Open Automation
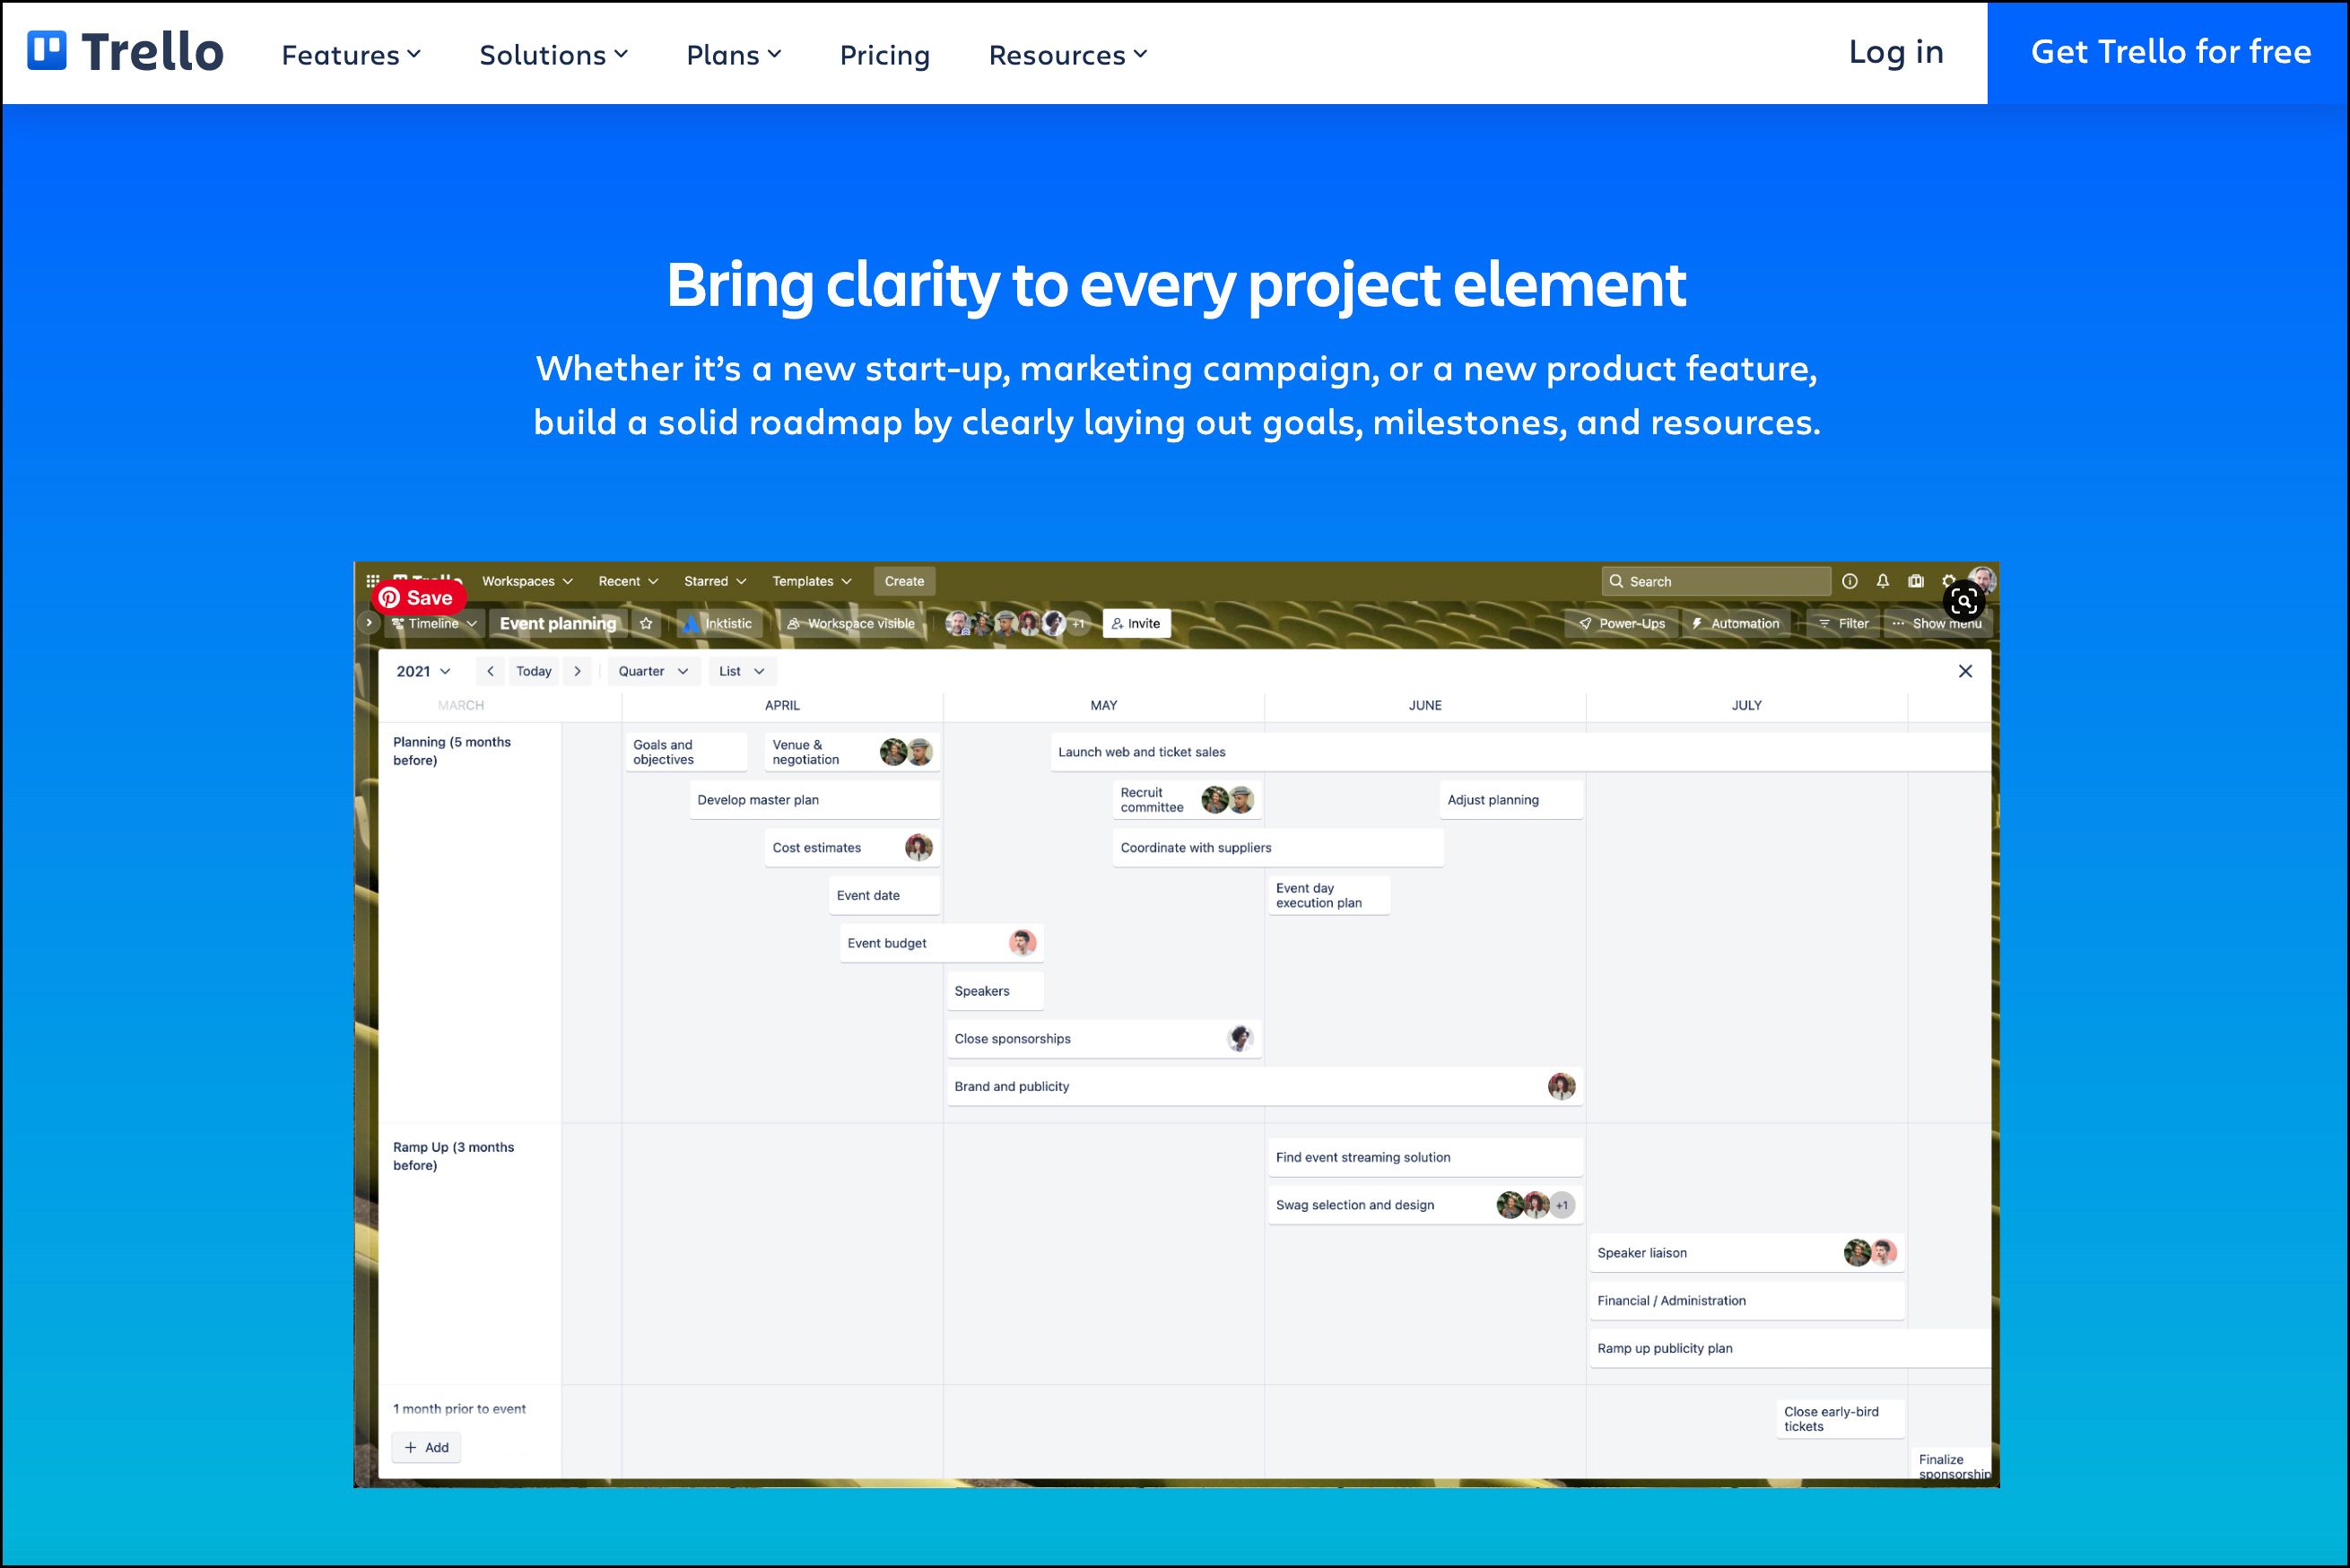This screenshot has width=2350, height=1568. (1736, 623)
